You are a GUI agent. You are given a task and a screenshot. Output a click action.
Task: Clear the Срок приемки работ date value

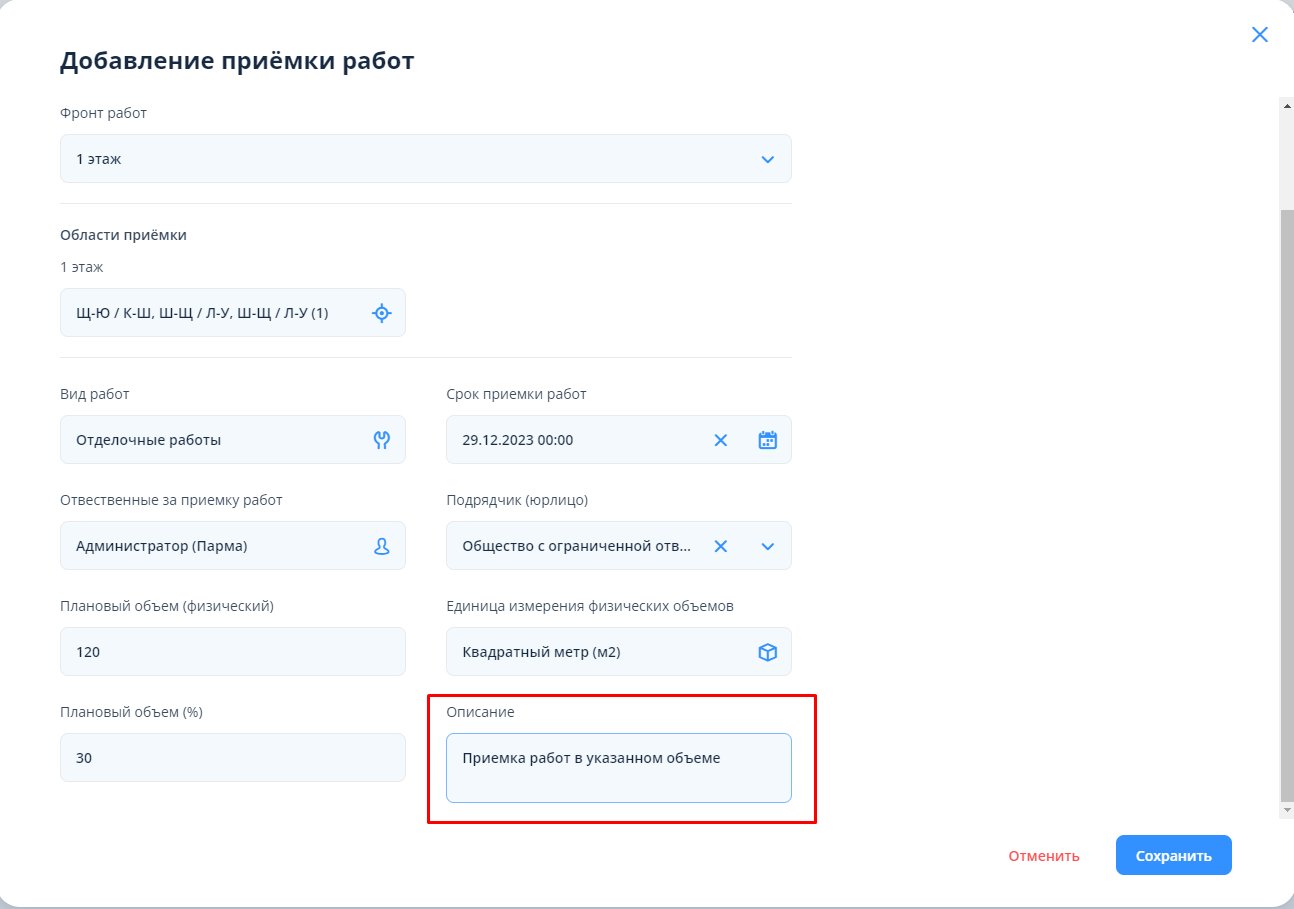point(720,440)
